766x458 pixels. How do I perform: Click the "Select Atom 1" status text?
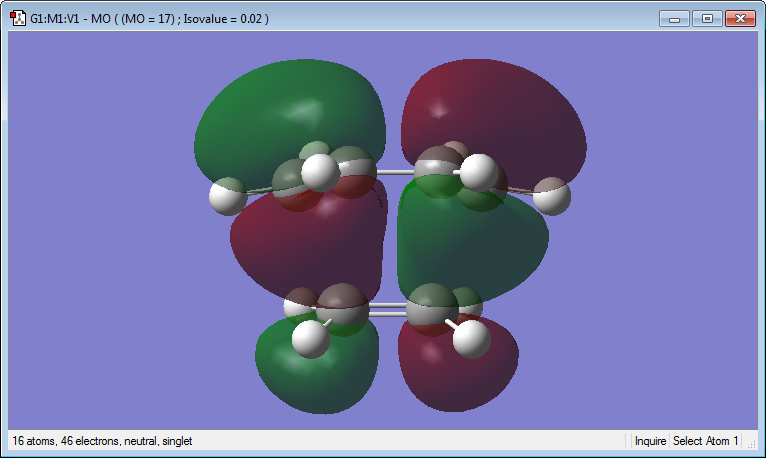705,441
